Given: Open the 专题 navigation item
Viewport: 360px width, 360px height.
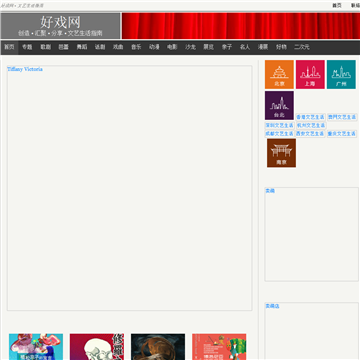Looking at the screenshot, I should (27, 47).
